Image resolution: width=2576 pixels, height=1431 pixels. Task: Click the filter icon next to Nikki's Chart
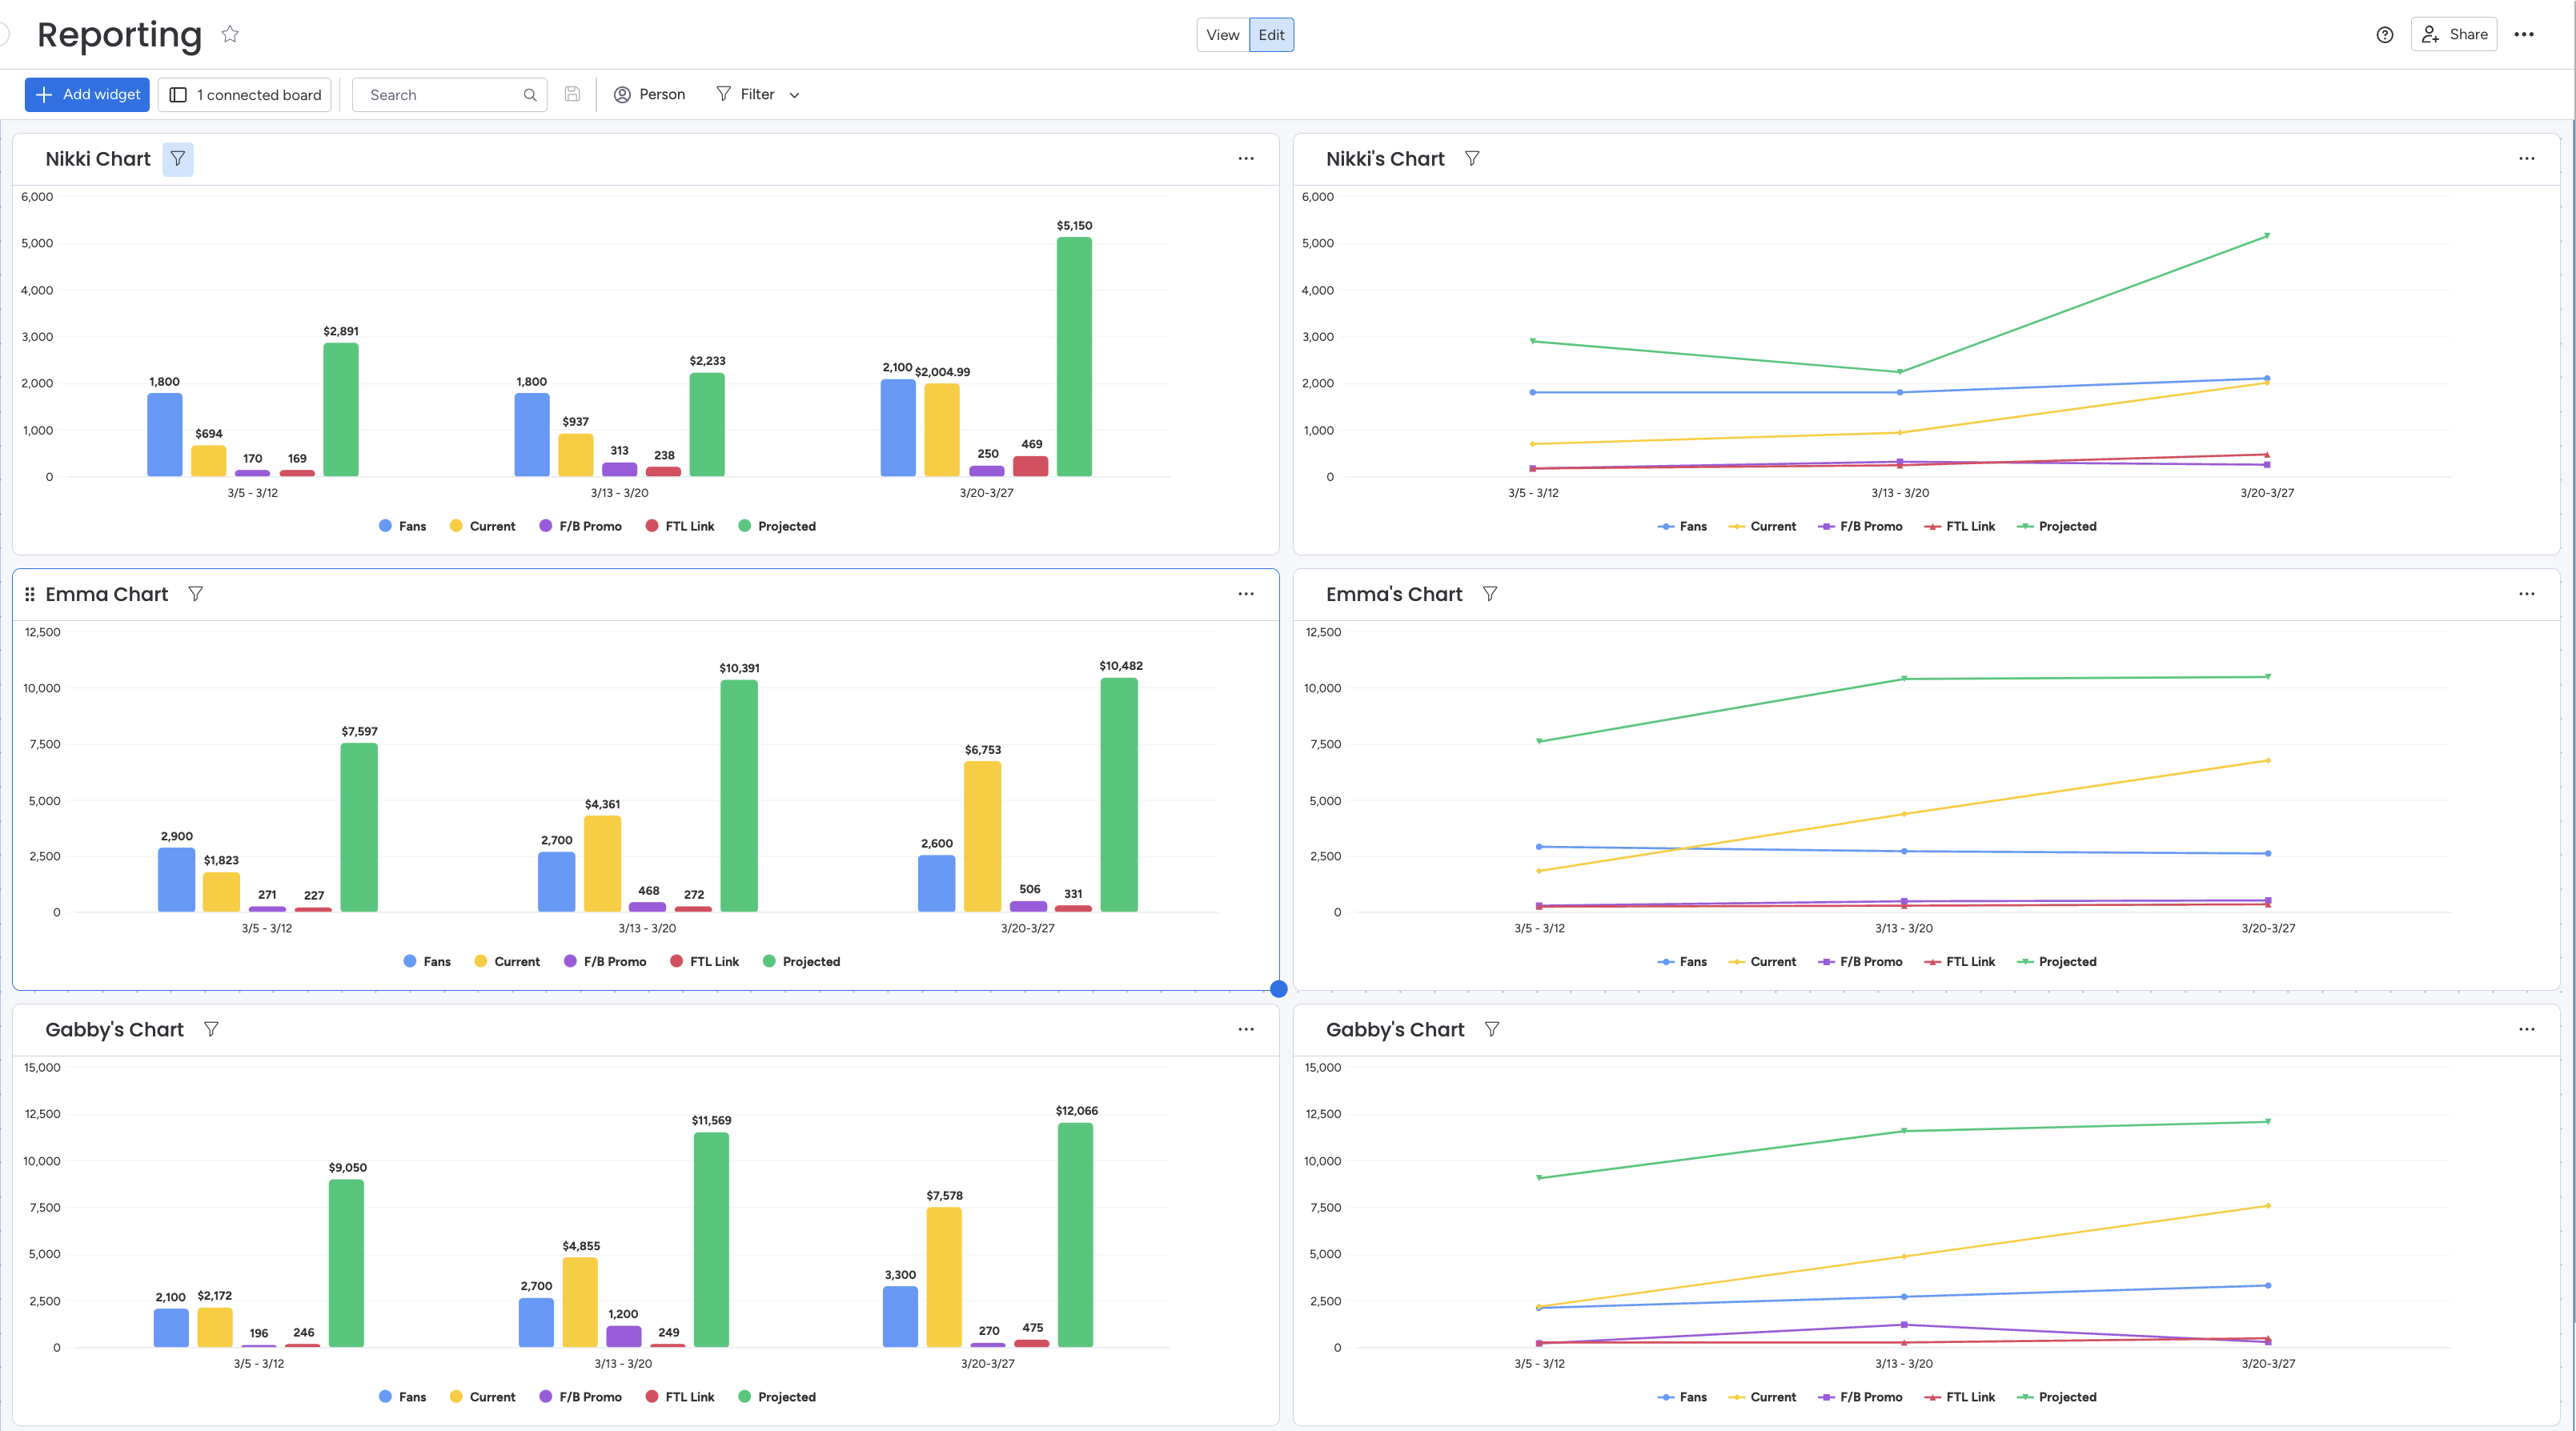(1472, 159)
